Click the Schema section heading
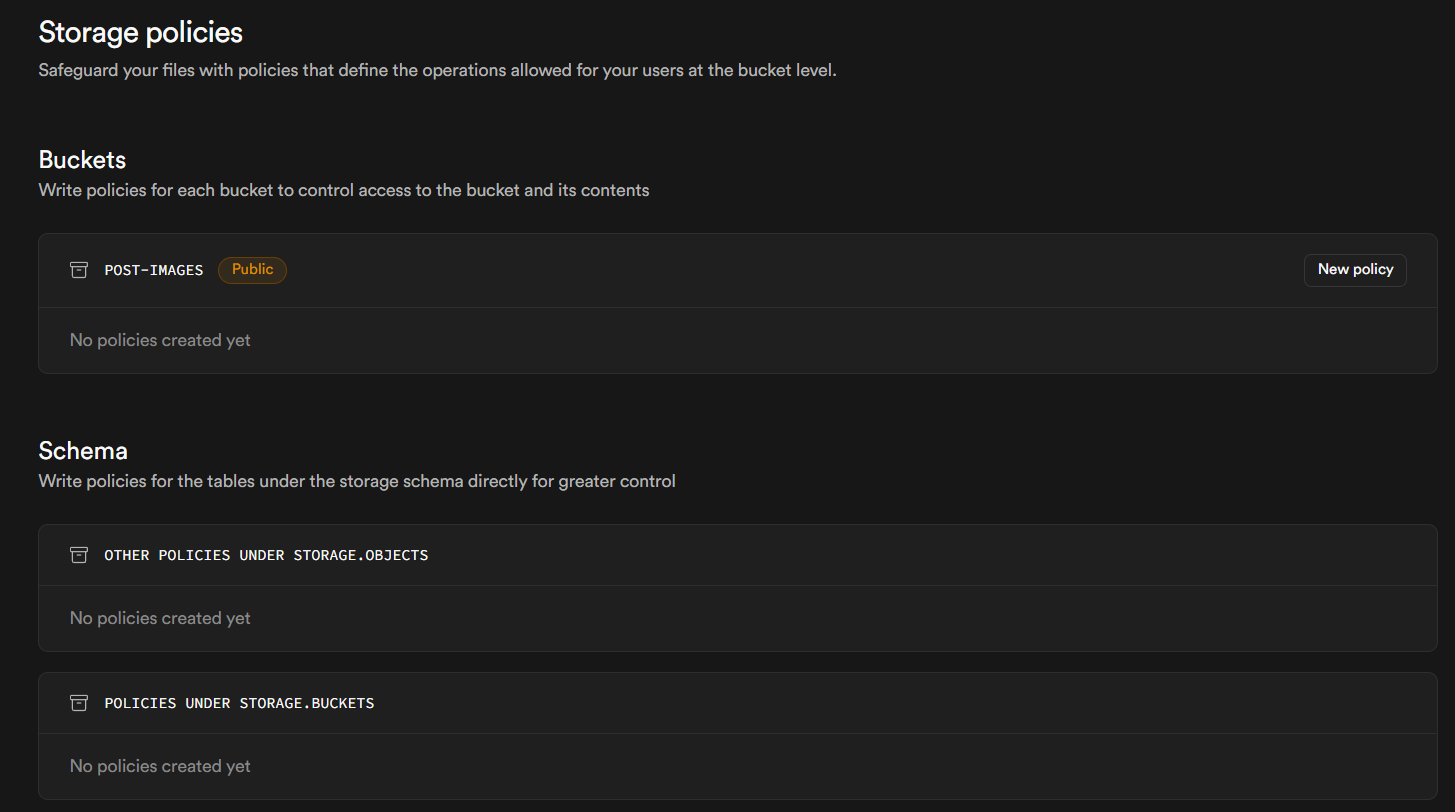 (x=83, y=451)
